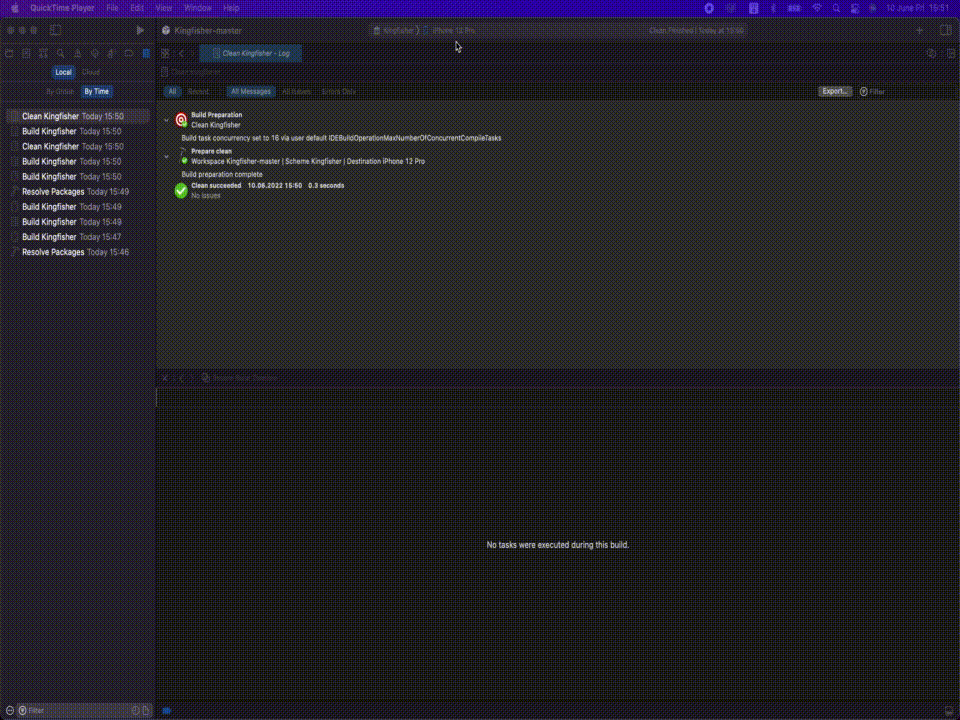
Task: Open the Project navigator icon
Action: tap(9, 53)
